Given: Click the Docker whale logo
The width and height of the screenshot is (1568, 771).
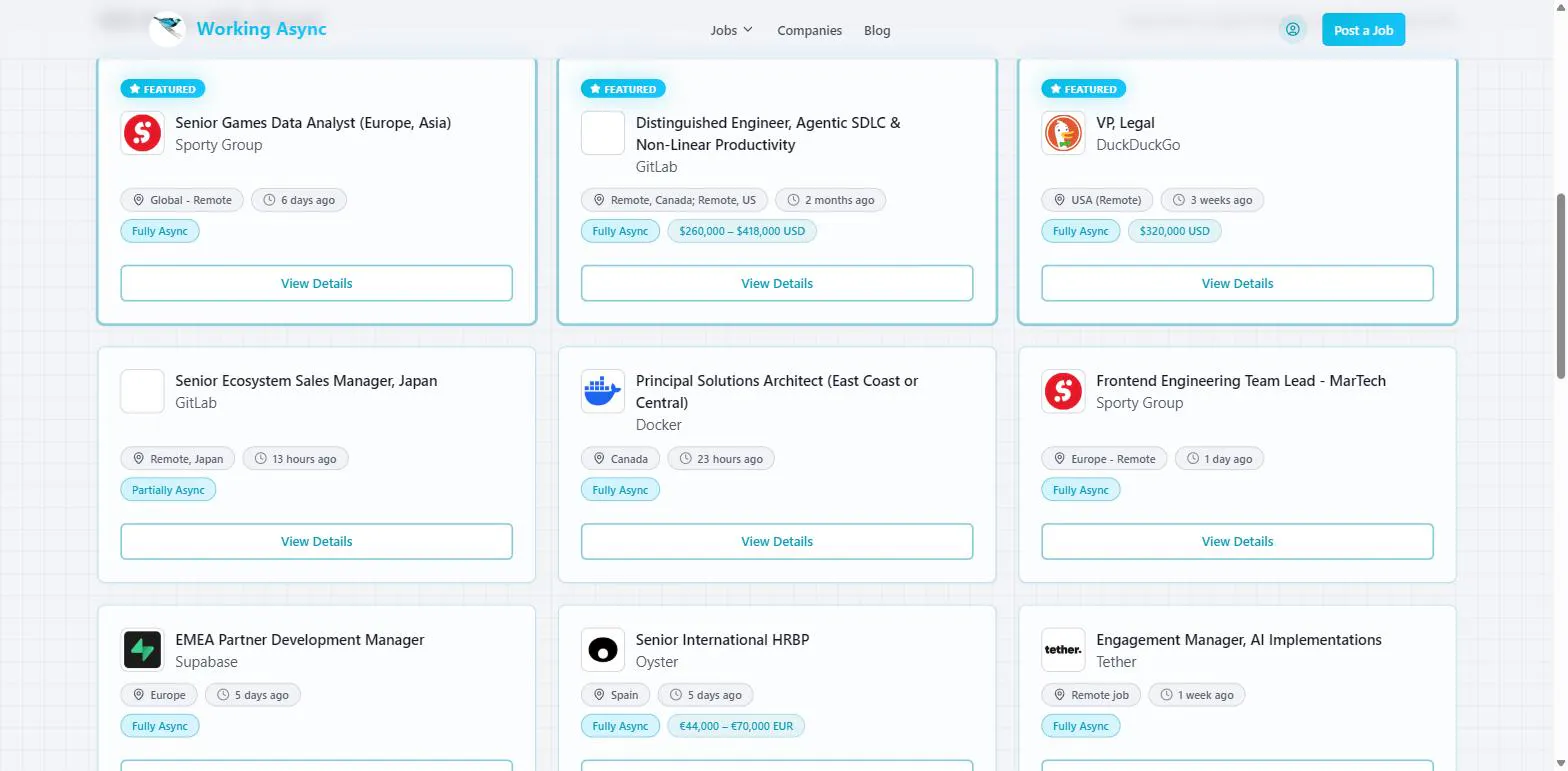Looking at the screenshot, I should coord(603,391).
